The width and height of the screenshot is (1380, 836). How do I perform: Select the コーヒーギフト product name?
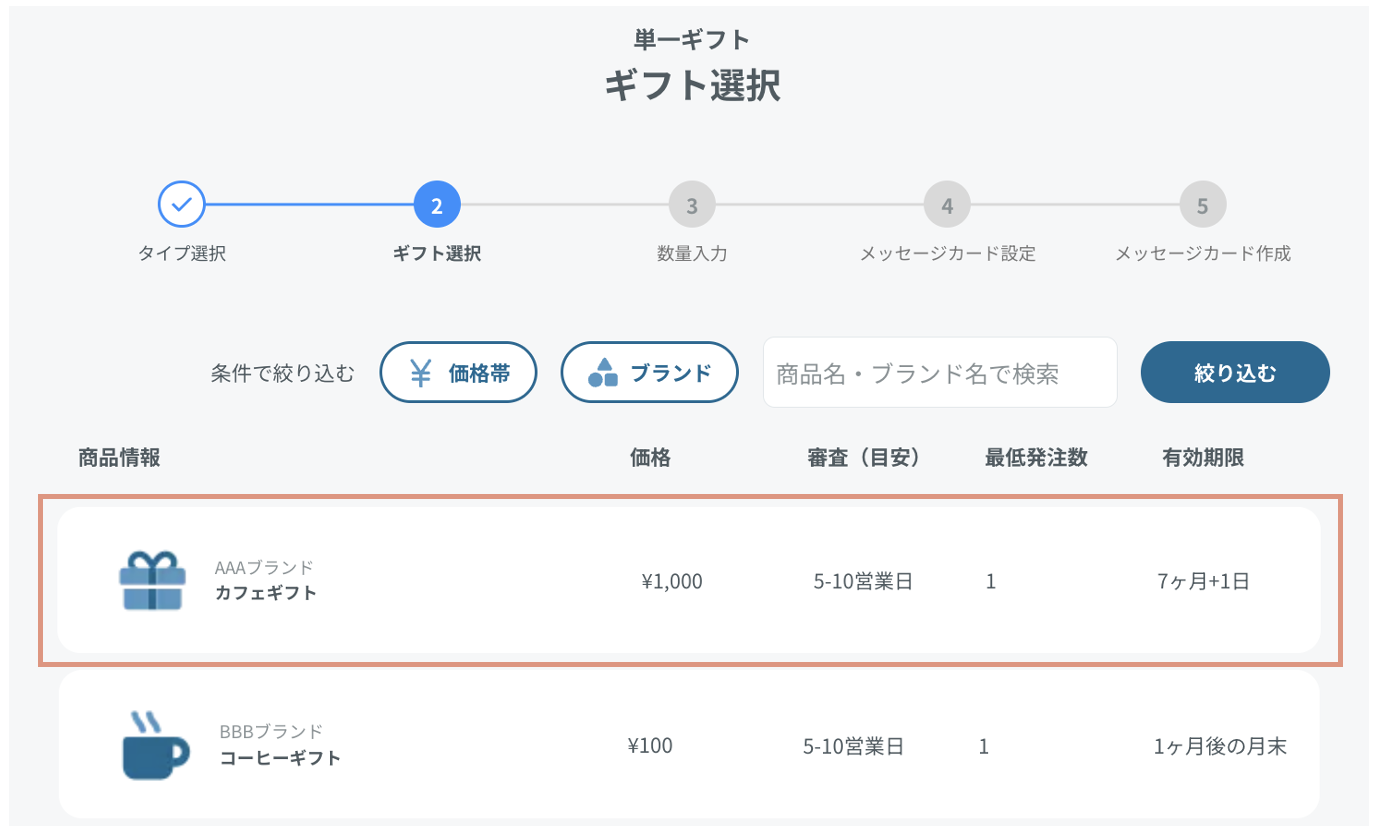tap(281, 757)
